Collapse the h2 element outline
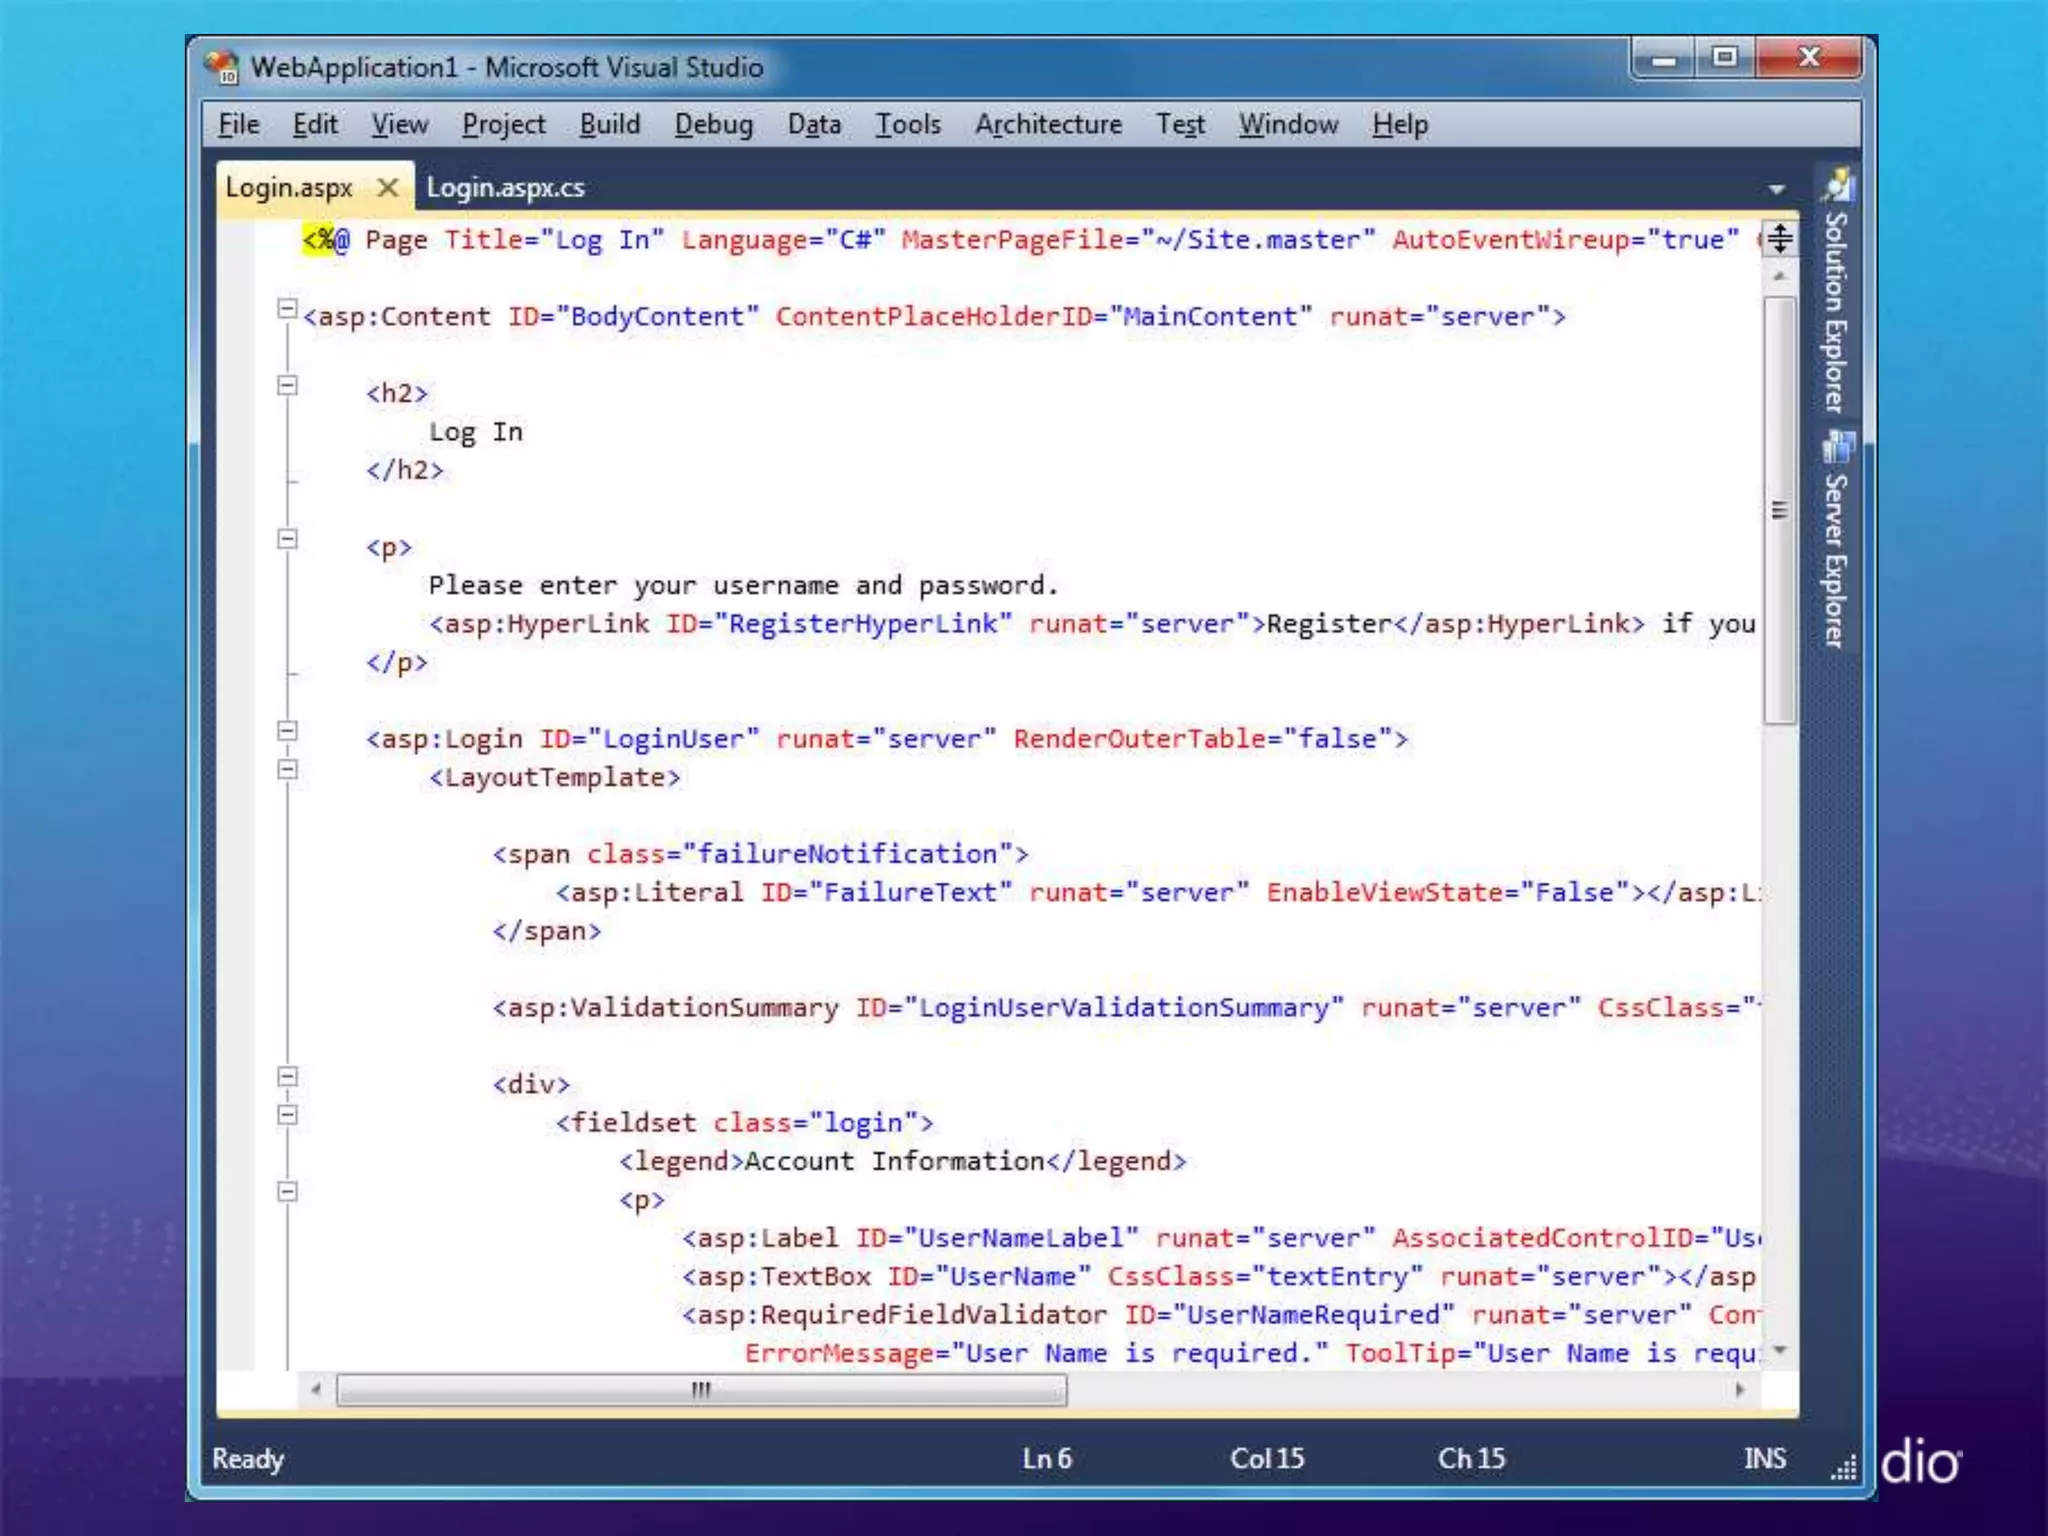This screenshot has width=2048, height=1536. click(287, 385)
